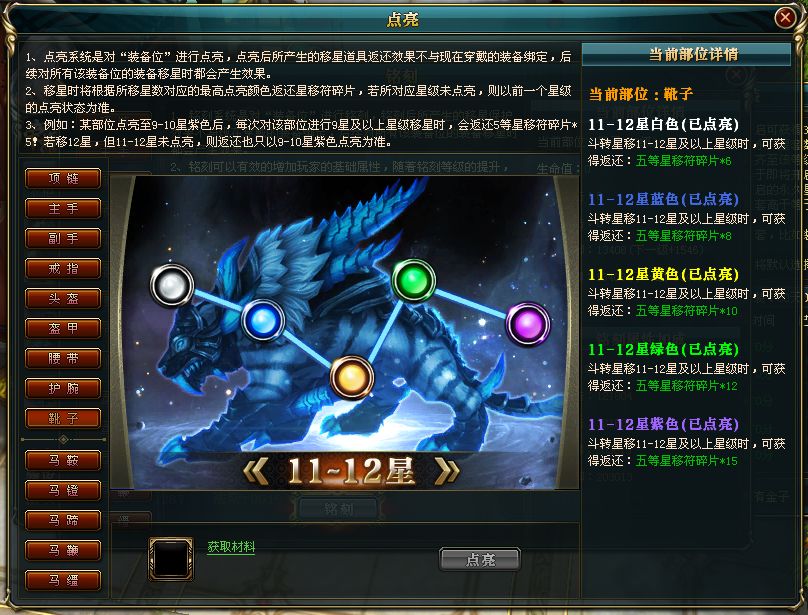Click the 获取材料 link
Screen dimensions: 808x615
[231, 547]
